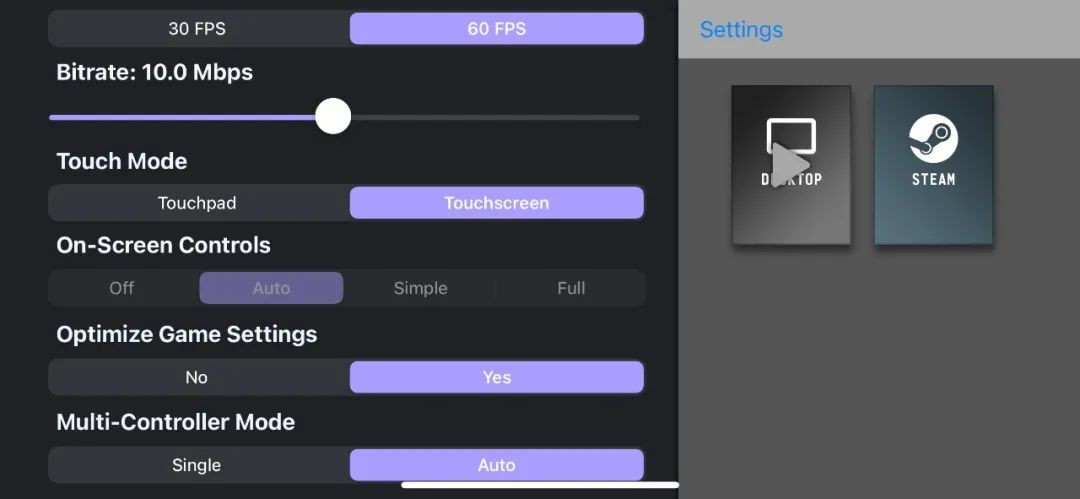1080x499 pixels.
Task: Tap the iOS home indicator bar
Action: point(540,486)
